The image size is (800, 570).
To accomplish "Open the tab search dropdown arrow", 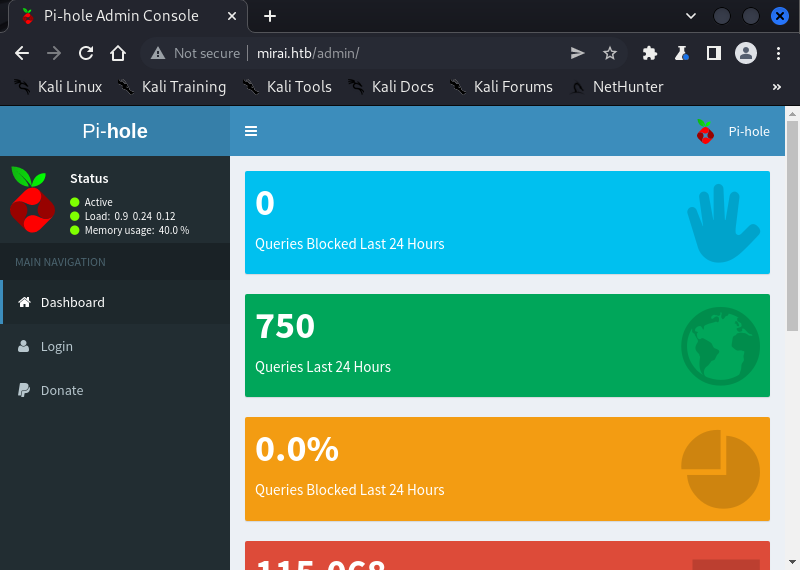I will pos(690,16).
